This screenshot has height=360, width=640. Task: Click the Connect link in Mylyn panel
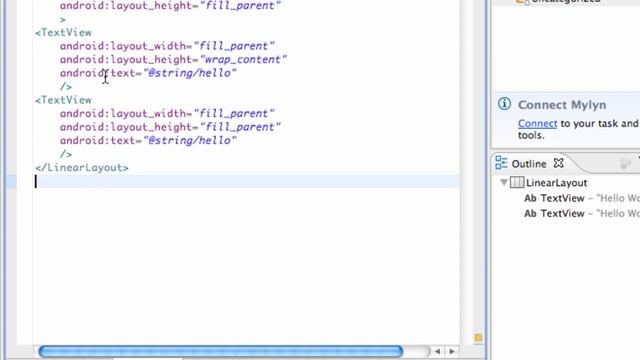tap(537, 123)
